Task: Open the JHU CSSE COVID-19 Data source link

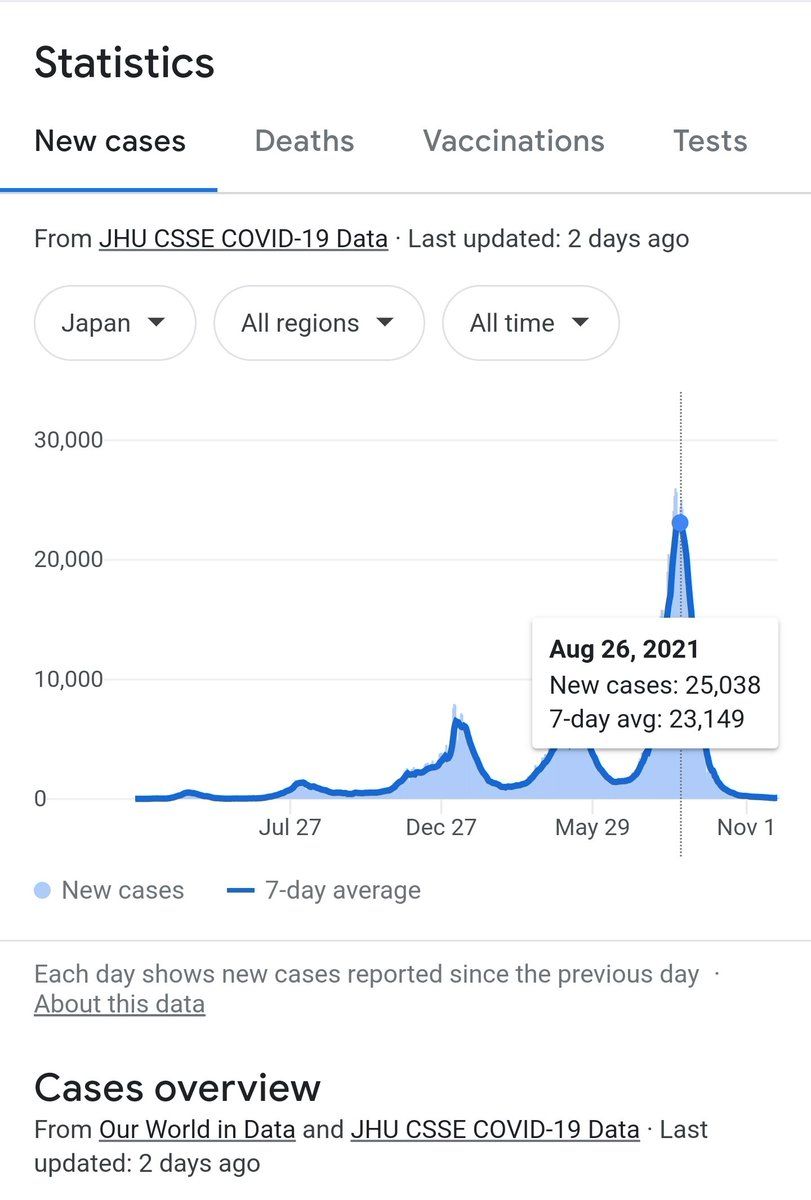Action: 243,239
